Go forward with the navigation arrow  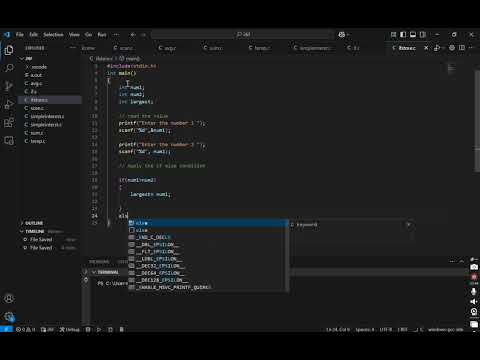[x=143, y=34]
